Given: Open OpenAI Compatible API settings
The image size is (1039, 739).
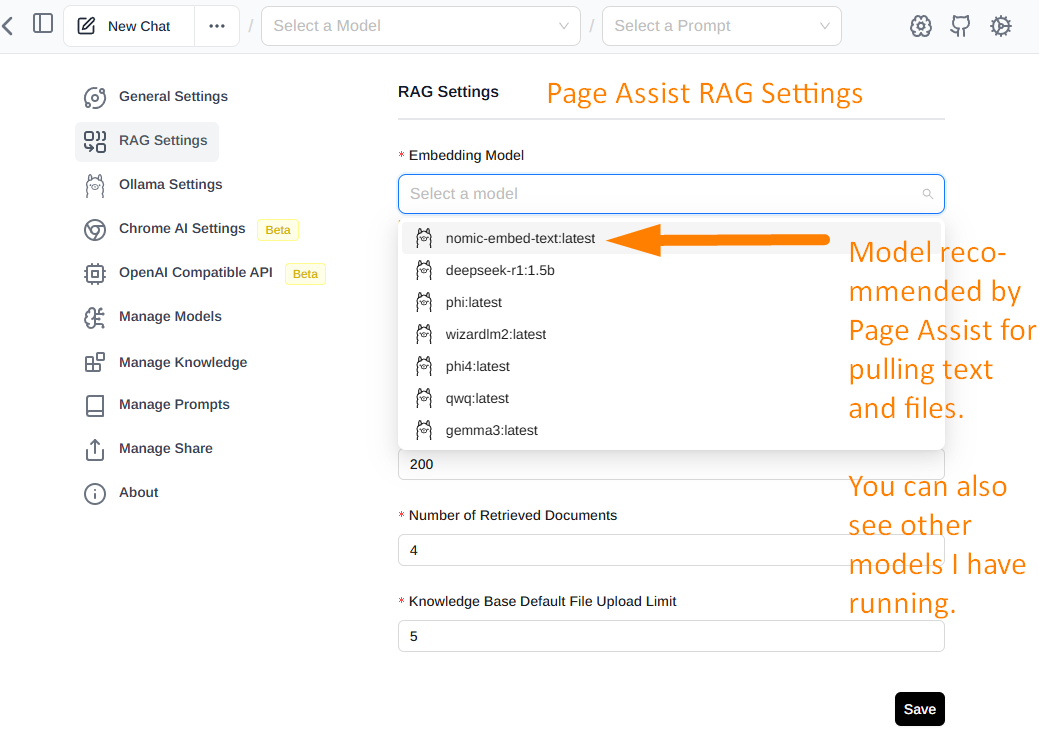Looking at the screenshot, I should tap(195, 273).
